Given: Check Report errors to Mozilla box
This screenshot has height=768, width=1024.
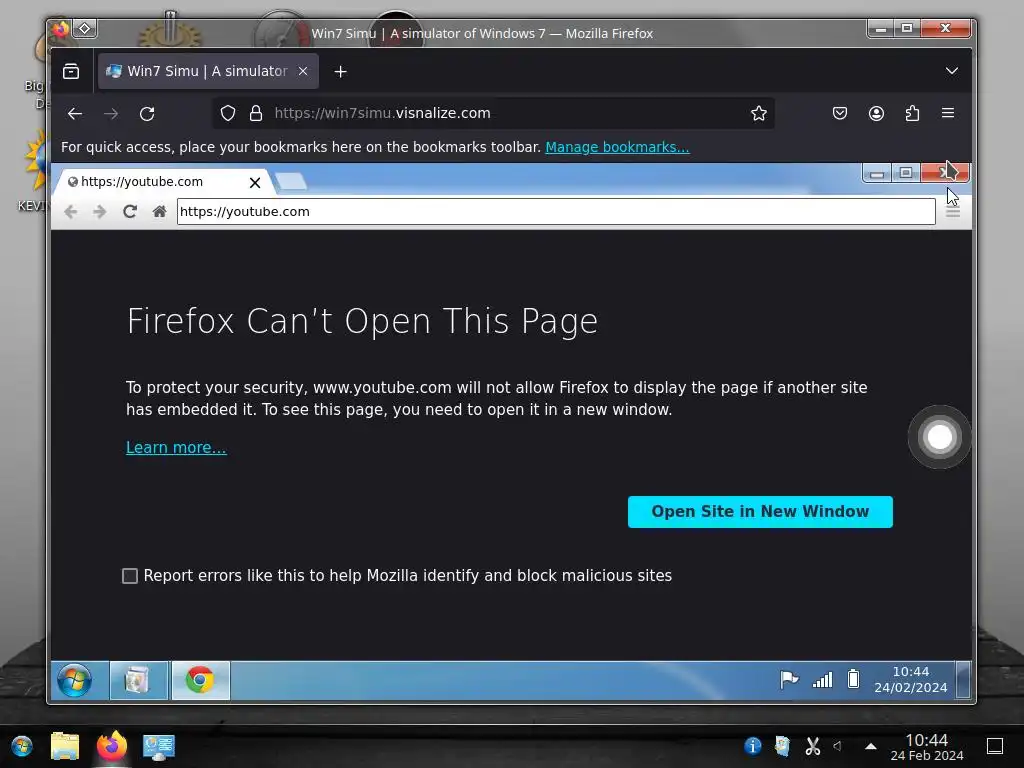Looking at the screenshot, I should click(x=130, y=576).
